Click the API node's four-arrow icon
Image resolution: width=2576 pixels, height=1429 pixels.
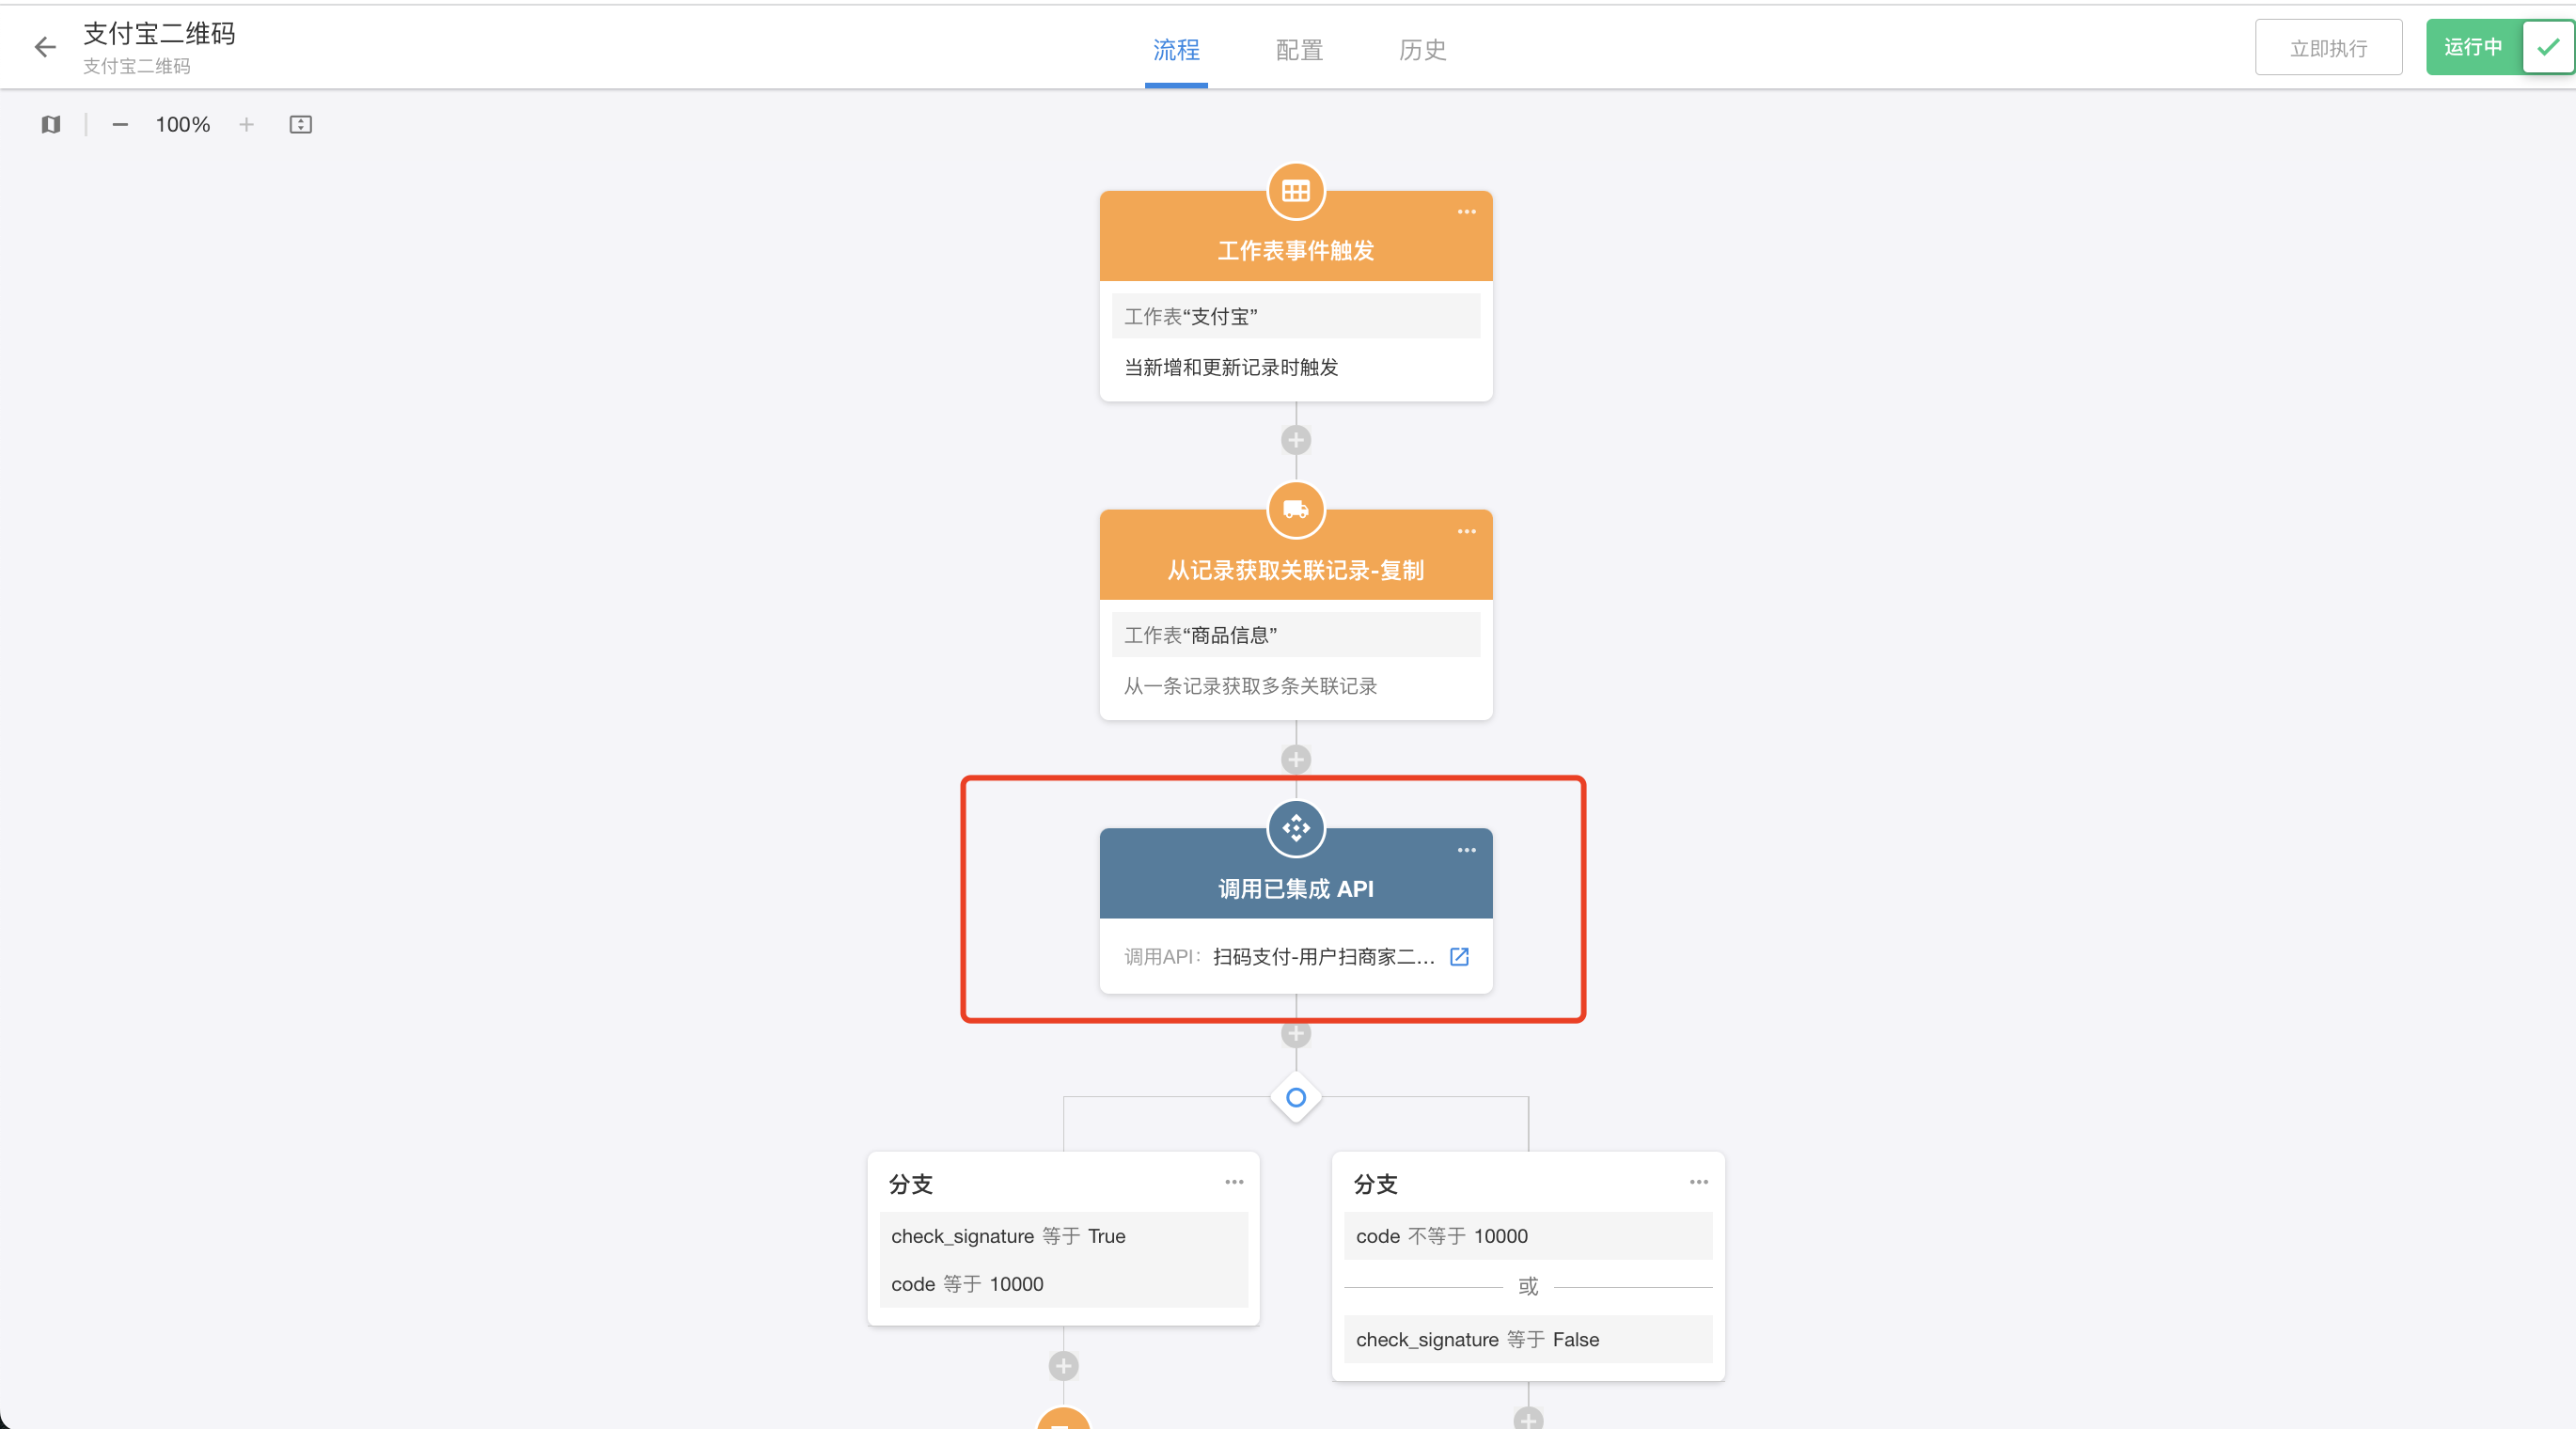point(1295,828)
